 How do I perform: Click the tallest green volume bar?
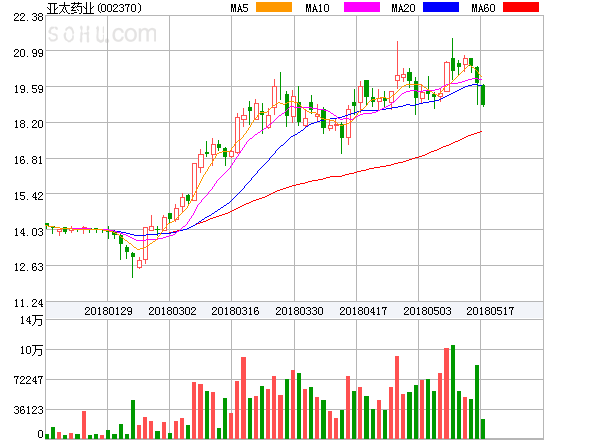click(453, 392)
